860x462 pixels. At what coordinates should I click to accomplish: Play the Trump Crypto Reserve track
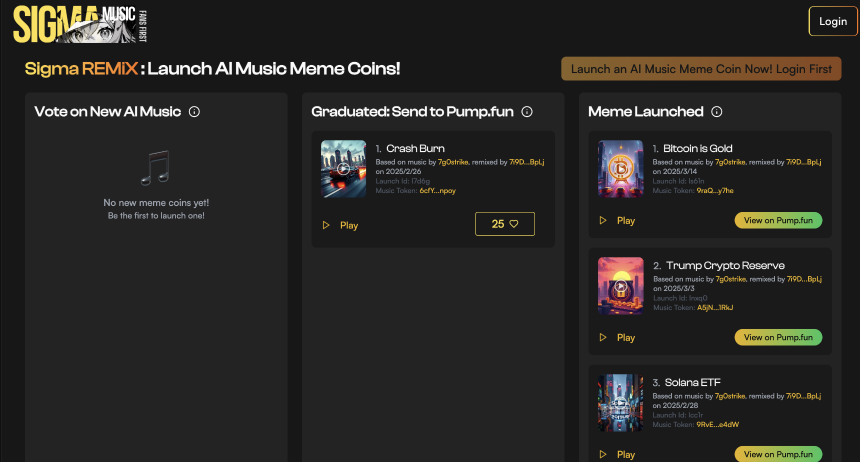coord(617,337)
